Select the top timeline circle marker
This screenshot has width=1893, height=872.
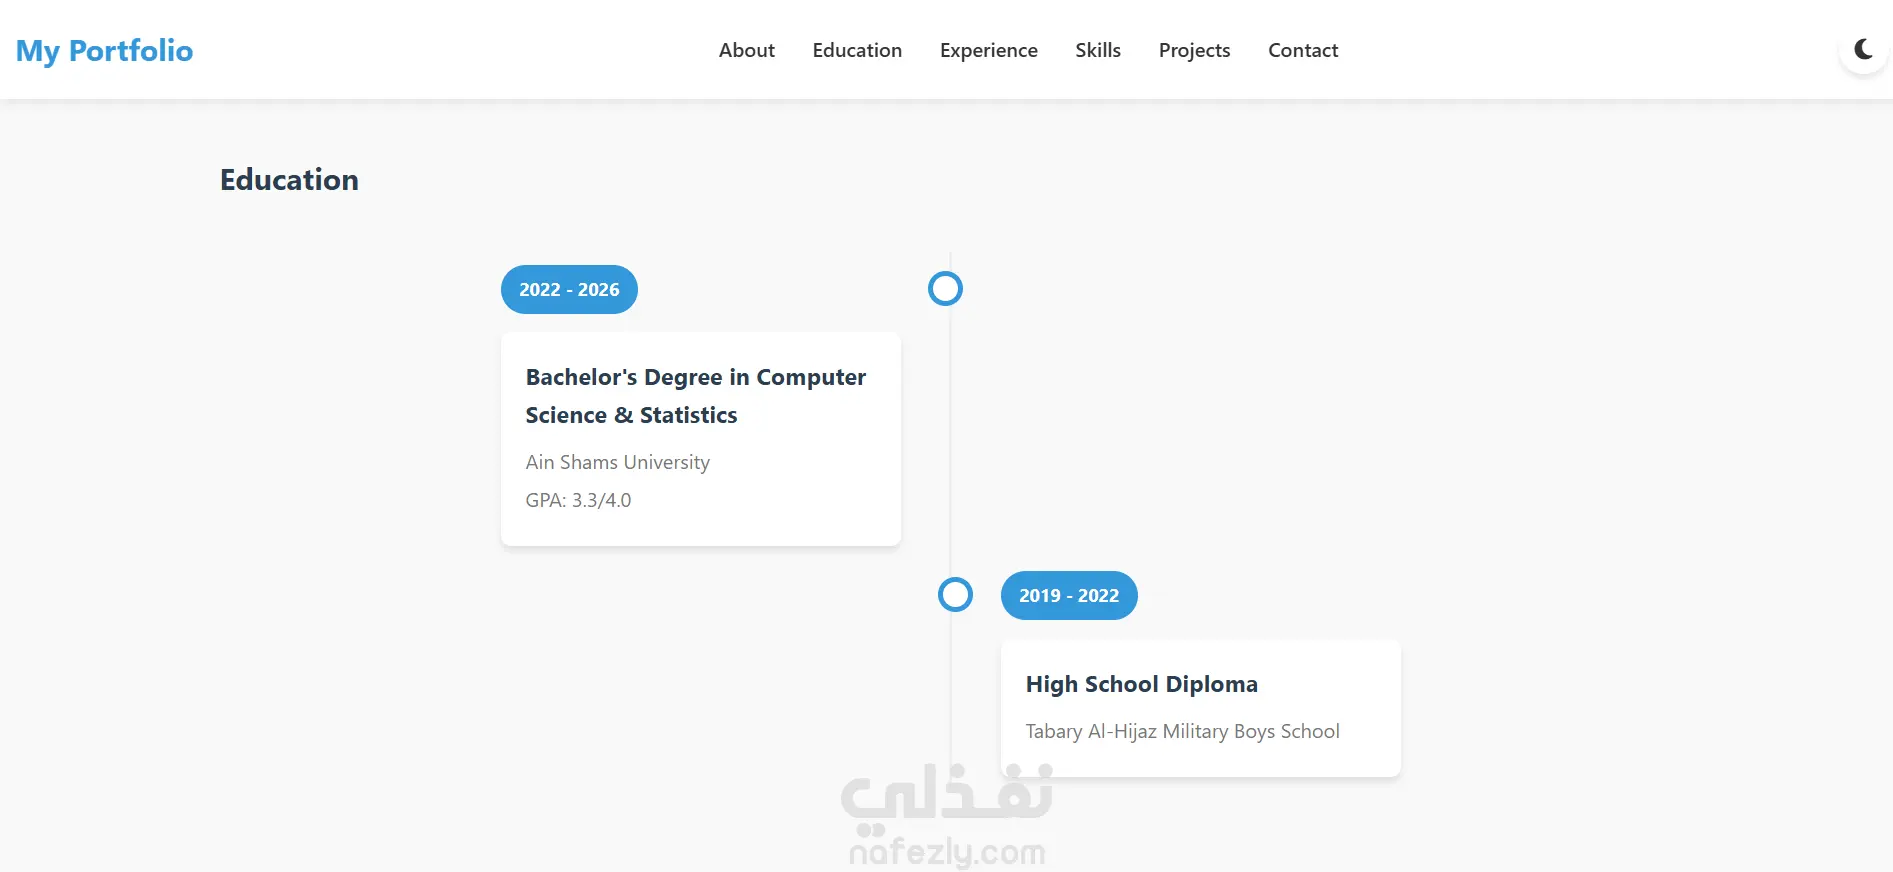945,289
